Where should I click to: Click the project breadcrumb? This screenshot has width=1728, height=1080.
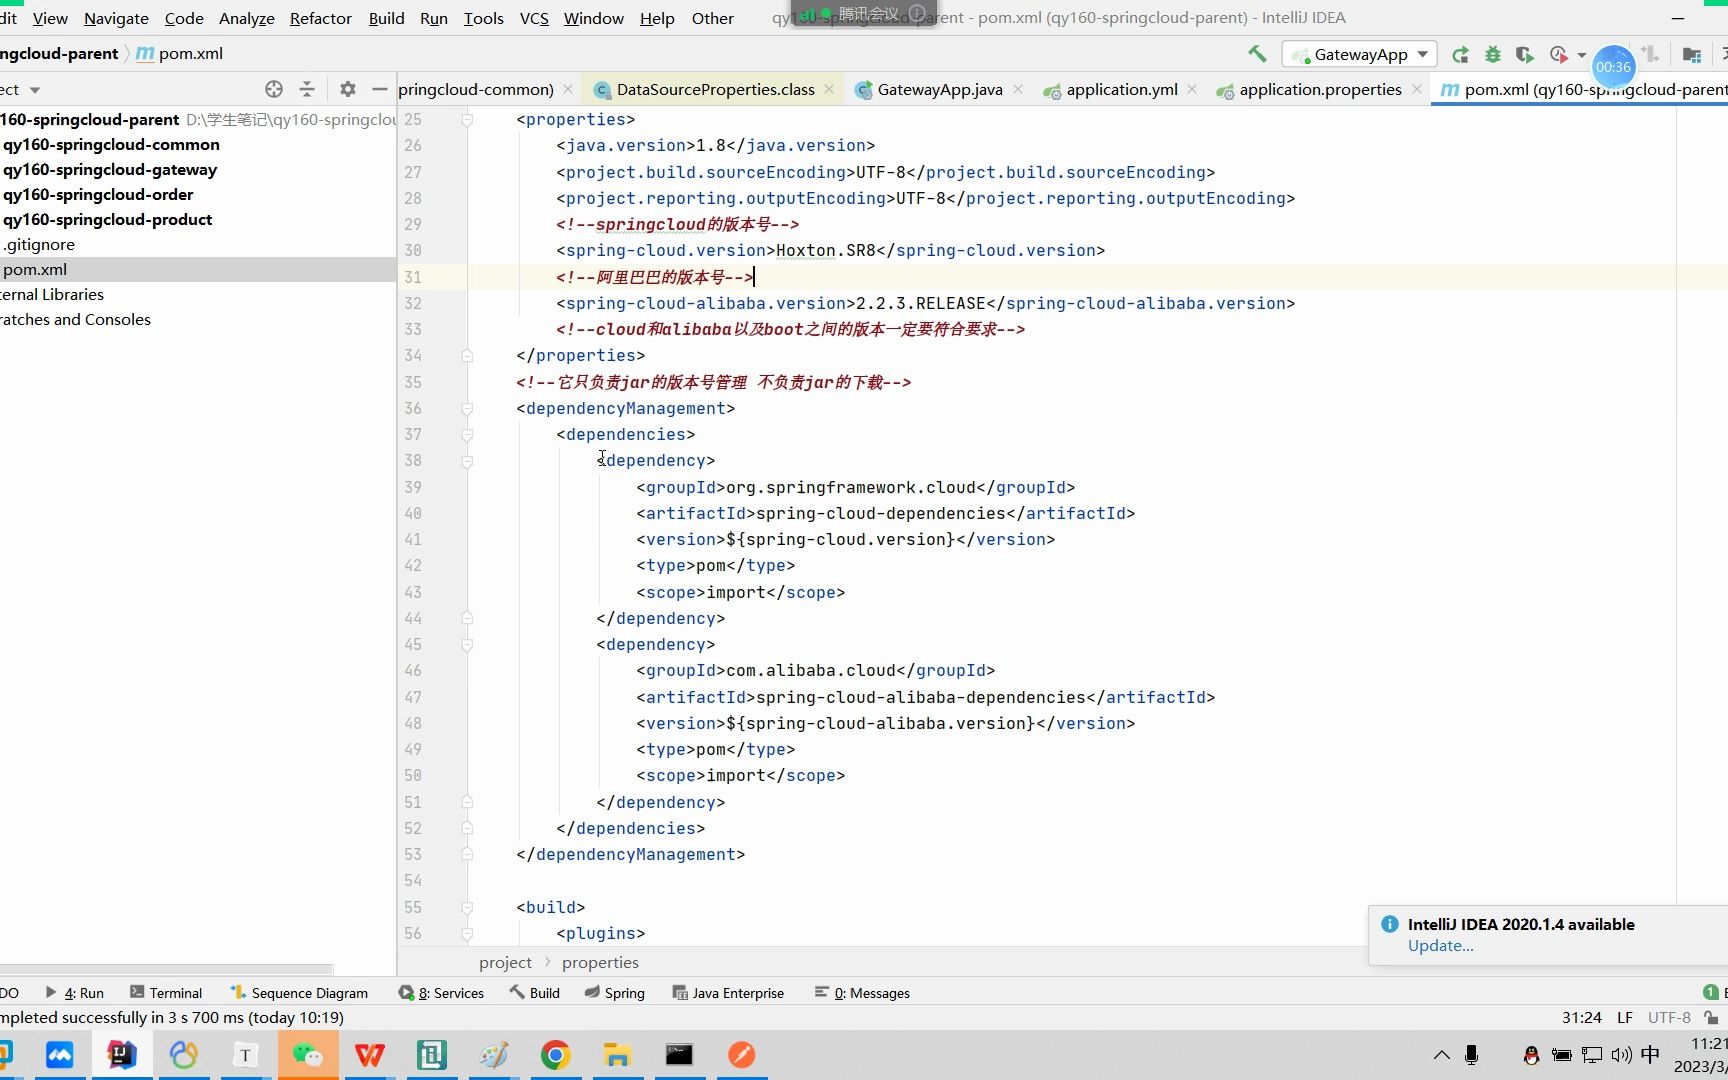coord(505,962)
